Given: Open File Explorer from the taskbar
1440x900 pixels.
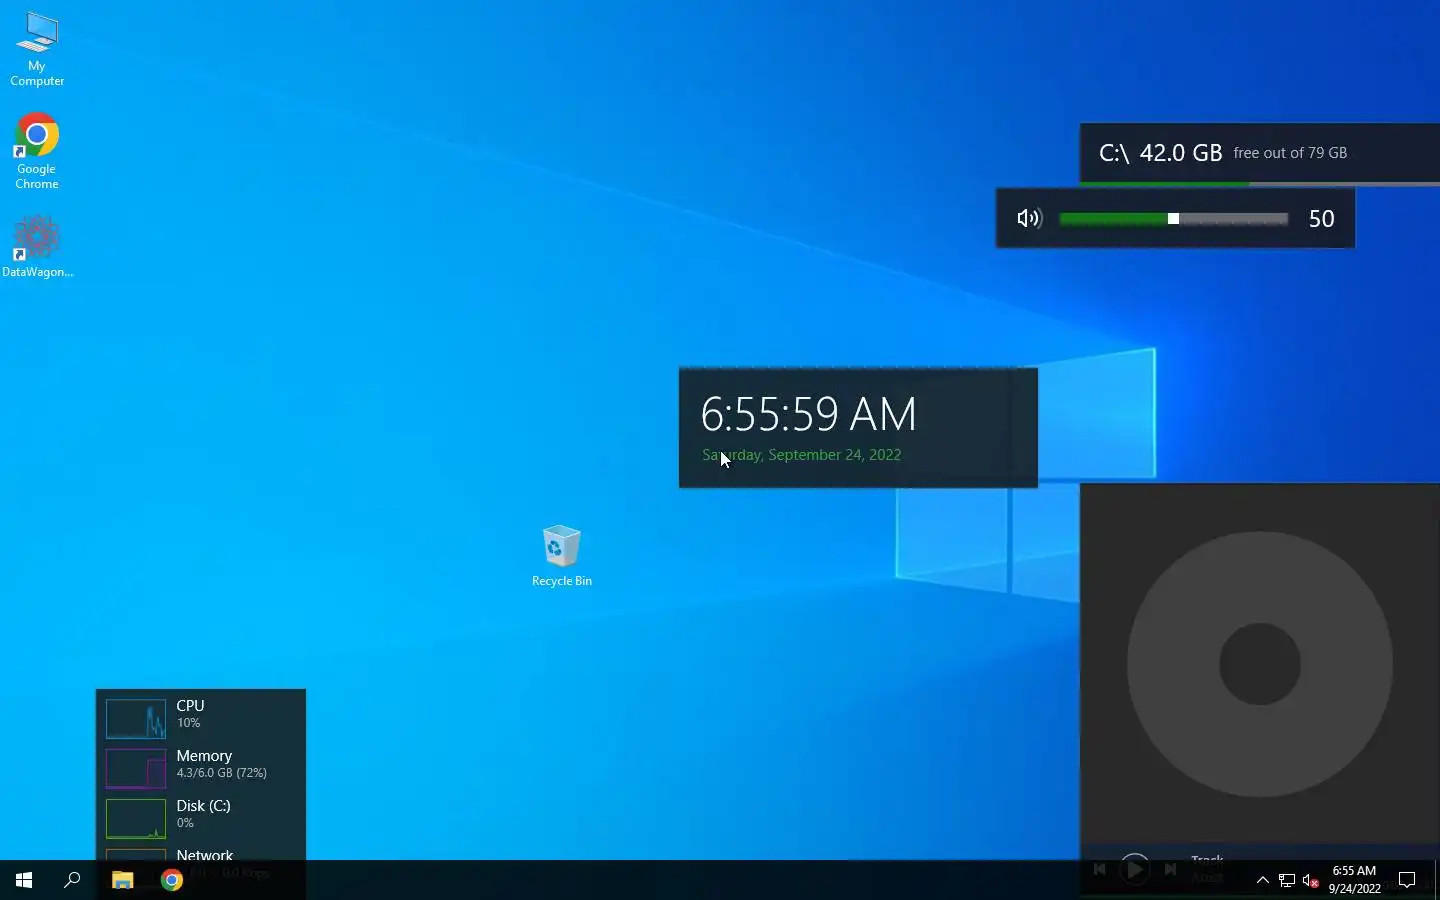Looking at the screenshot, I should point(122,880).
